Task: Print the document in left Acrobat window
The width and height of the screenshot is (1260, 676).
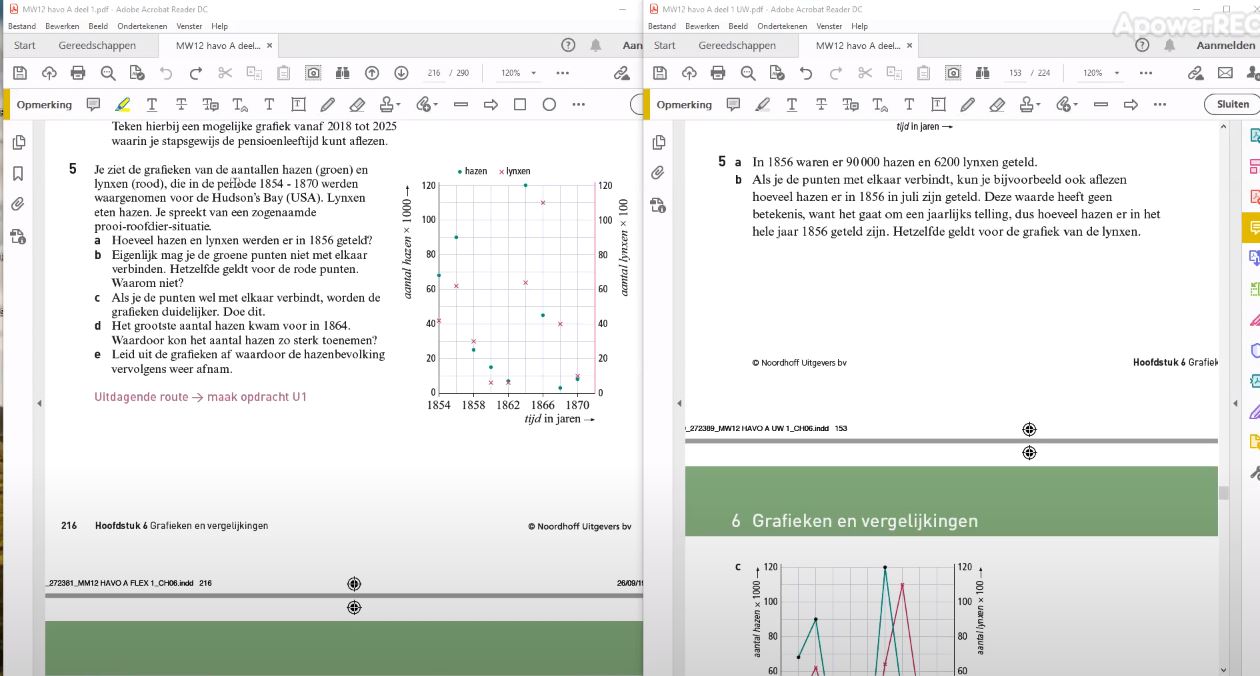Action: click(x=78, y=73)
